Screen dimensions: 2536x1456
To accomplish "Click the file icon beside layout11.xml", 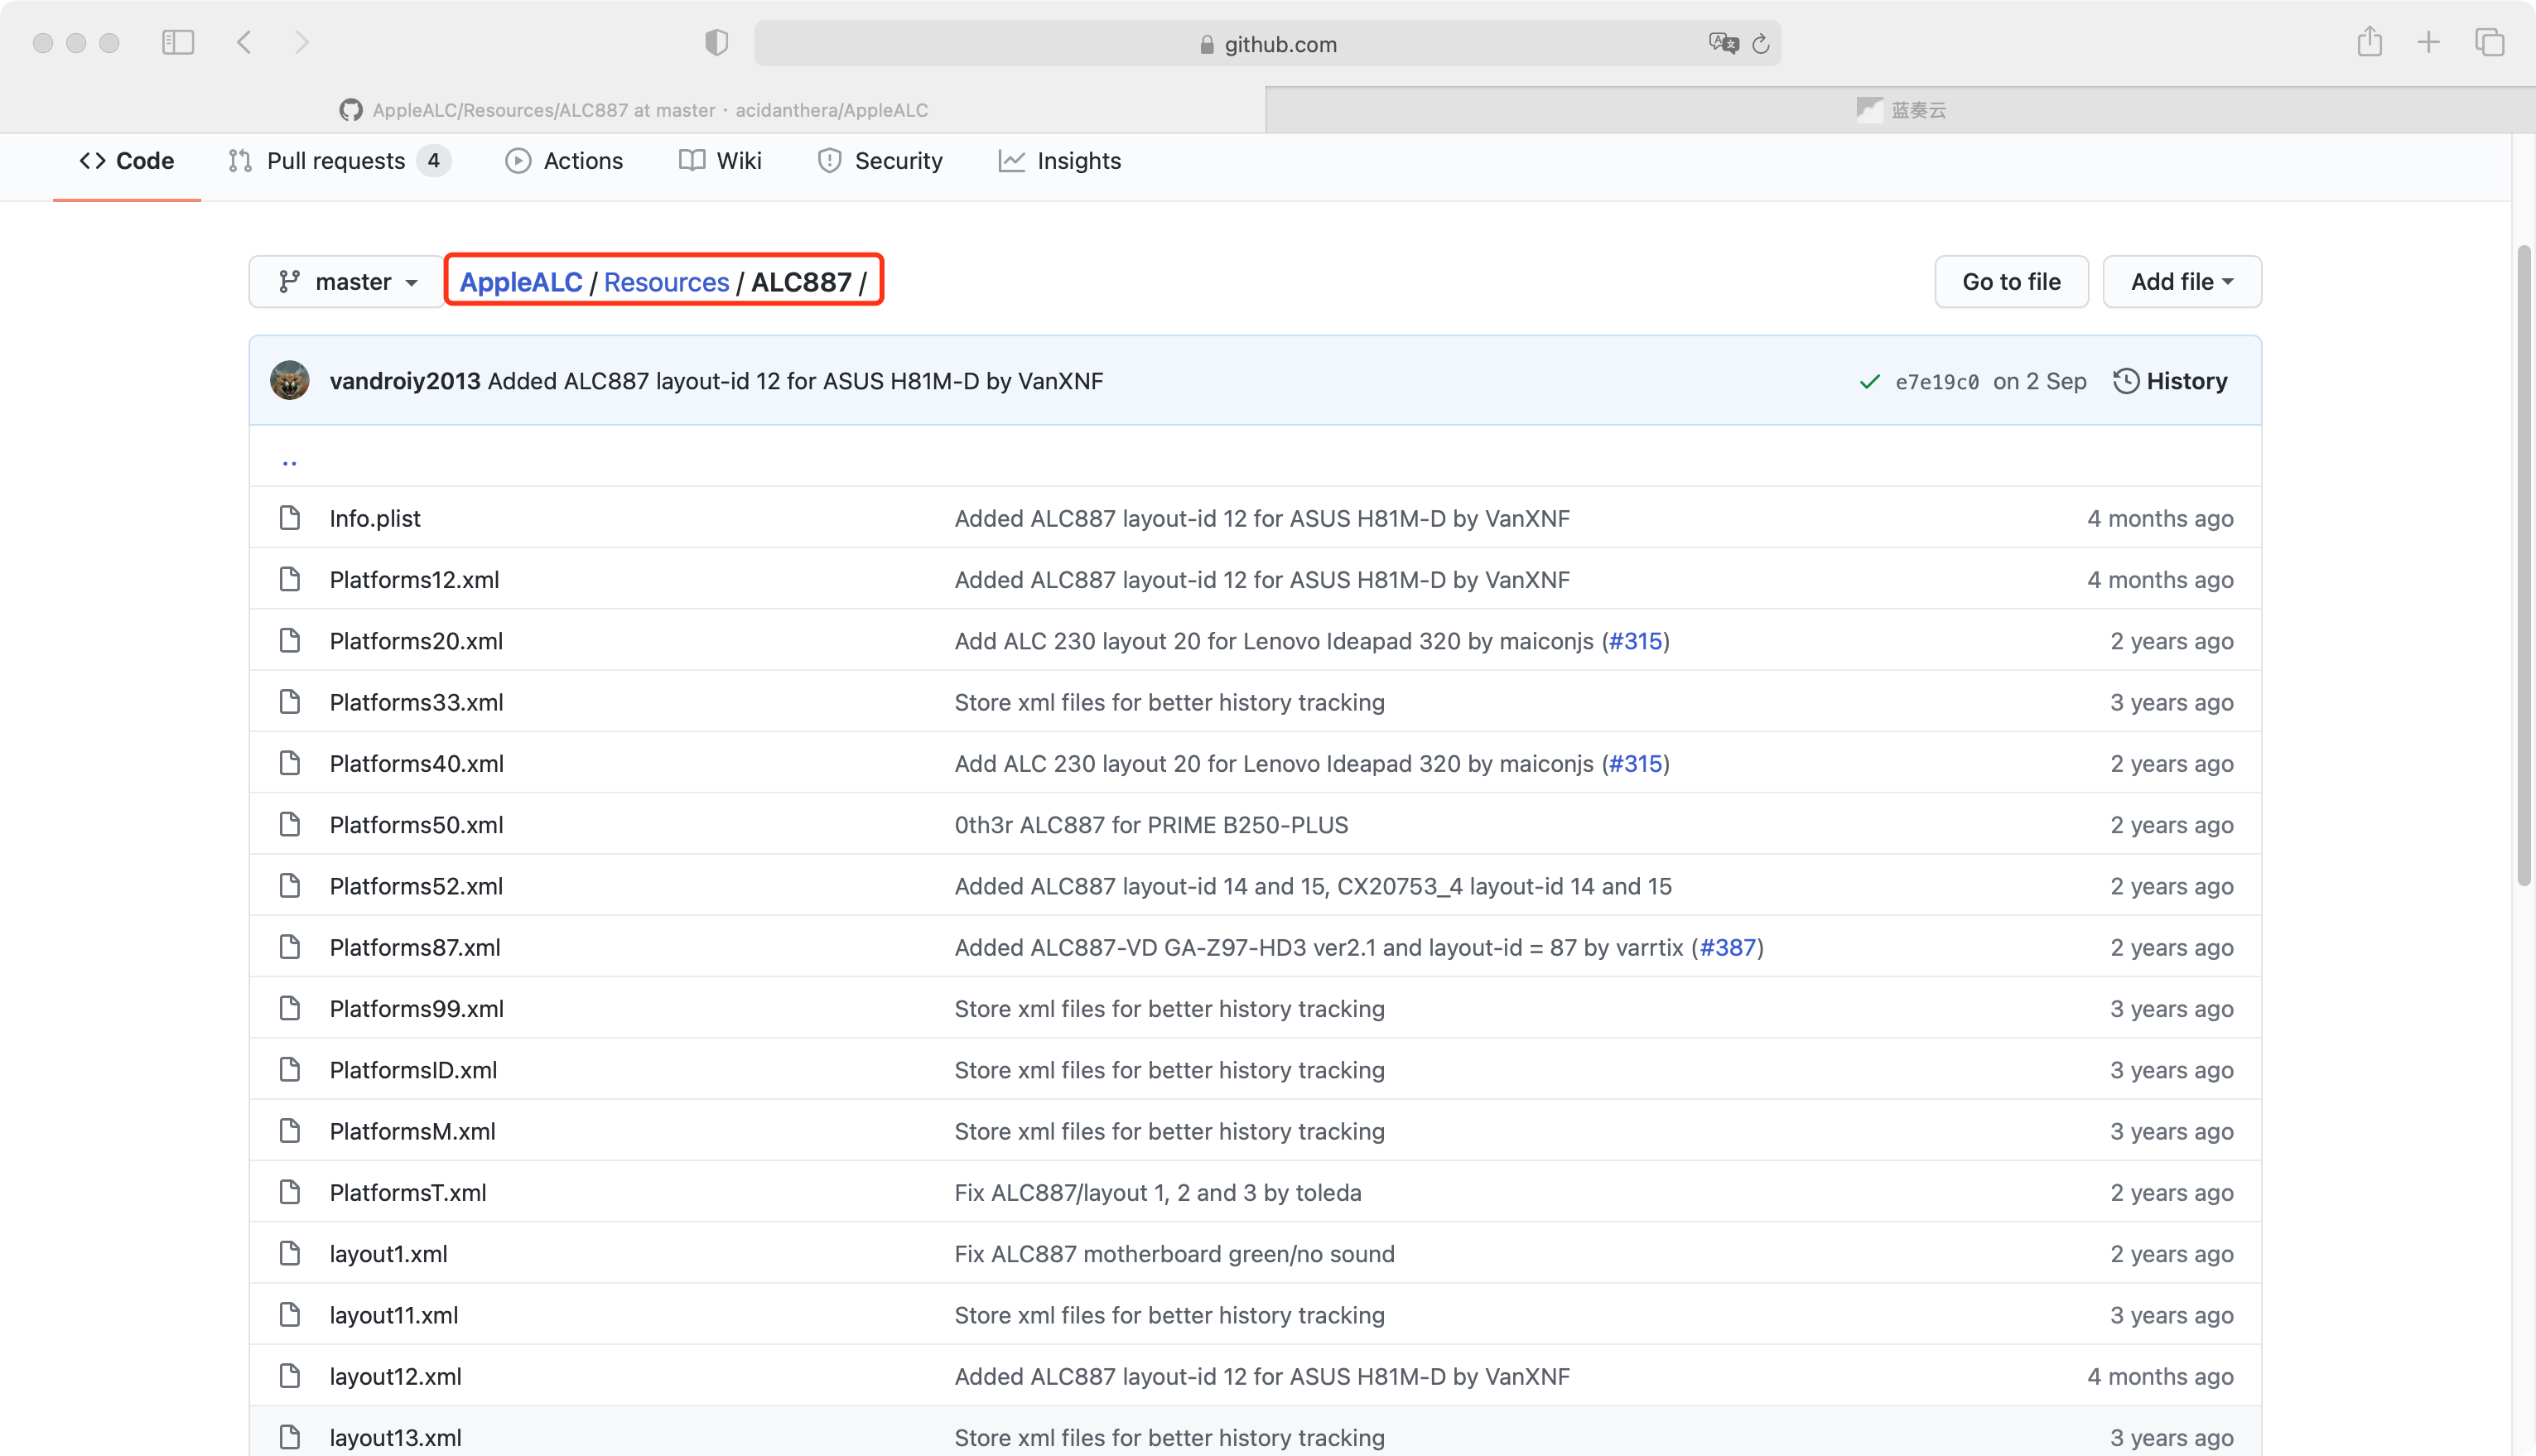I will 290,1315.
